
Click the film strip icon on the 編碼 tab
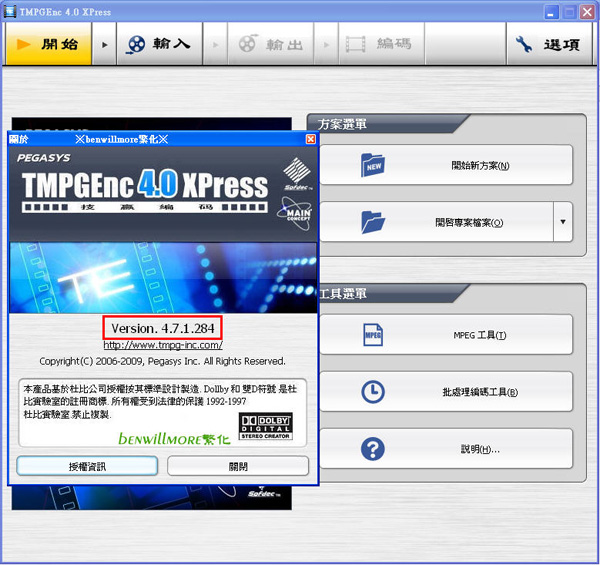355,44
